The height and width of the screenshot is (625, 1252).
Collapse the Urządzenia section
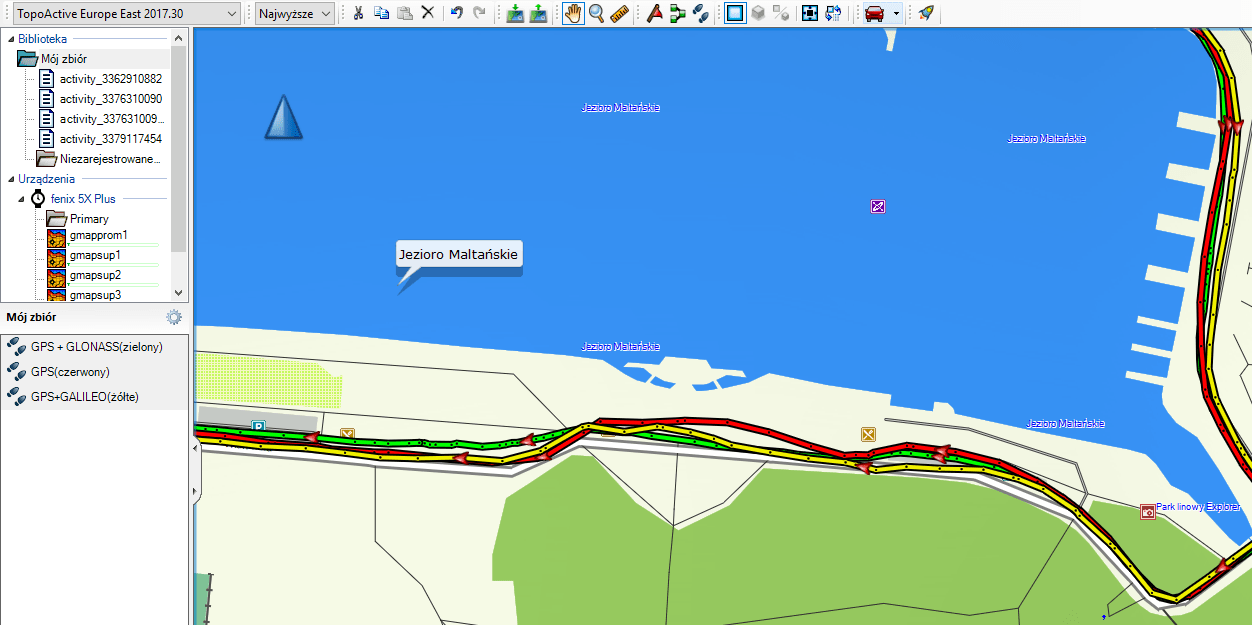pyautogui.click(x=10, y=179)
